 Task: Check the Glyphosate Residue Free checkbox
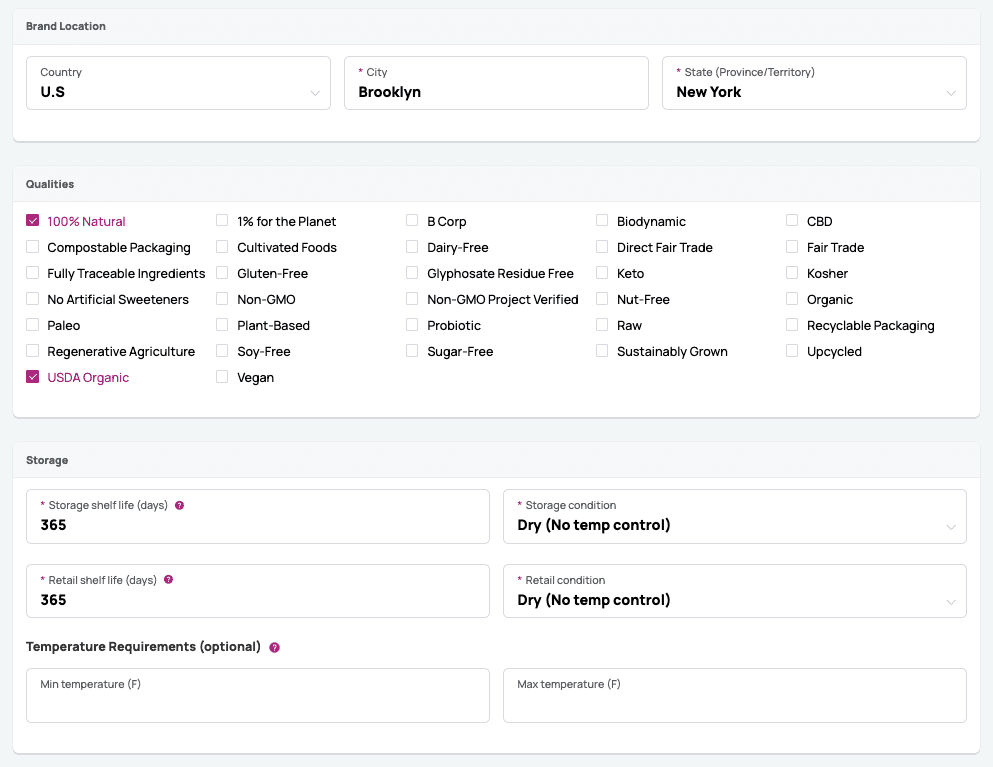(x=412, y=272)
